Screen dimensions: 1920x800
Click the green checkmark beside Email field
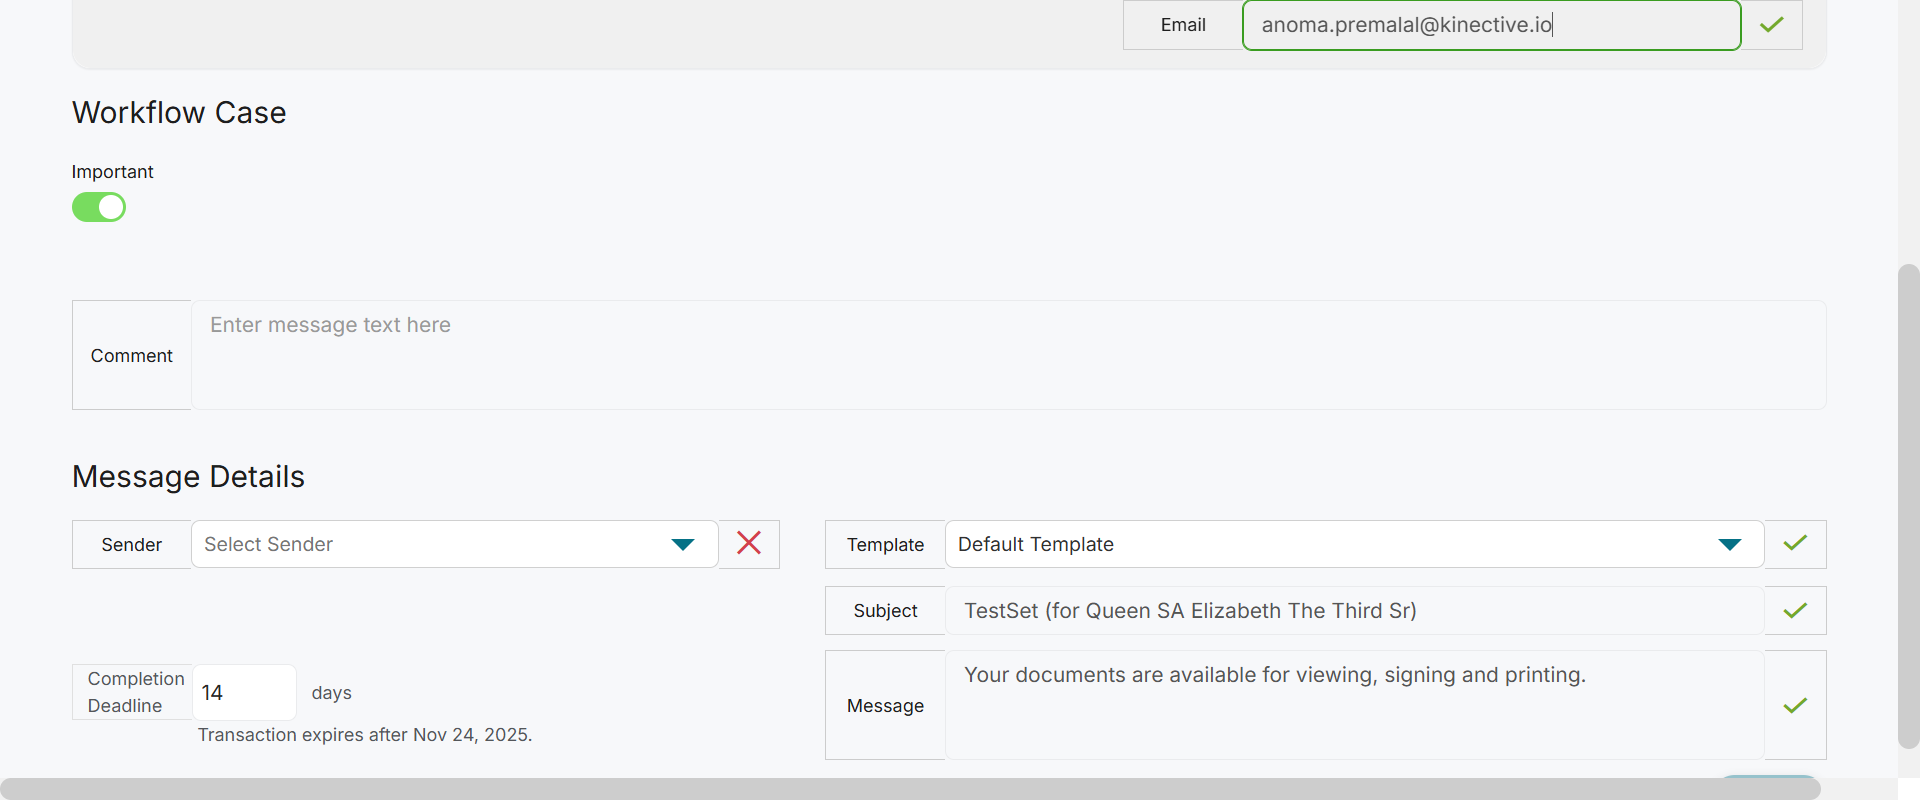pos(1772,25)
